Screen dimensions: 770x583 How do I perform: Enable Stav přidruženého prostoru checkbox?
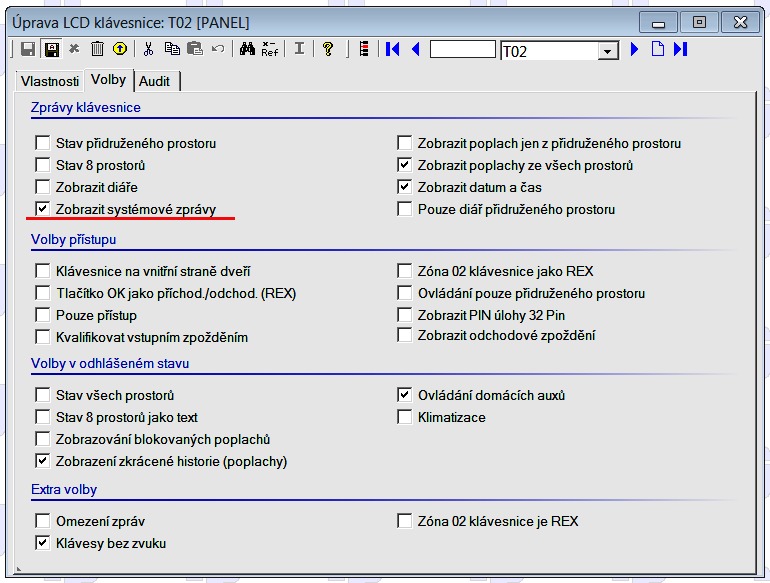click(x=42, y=143)
